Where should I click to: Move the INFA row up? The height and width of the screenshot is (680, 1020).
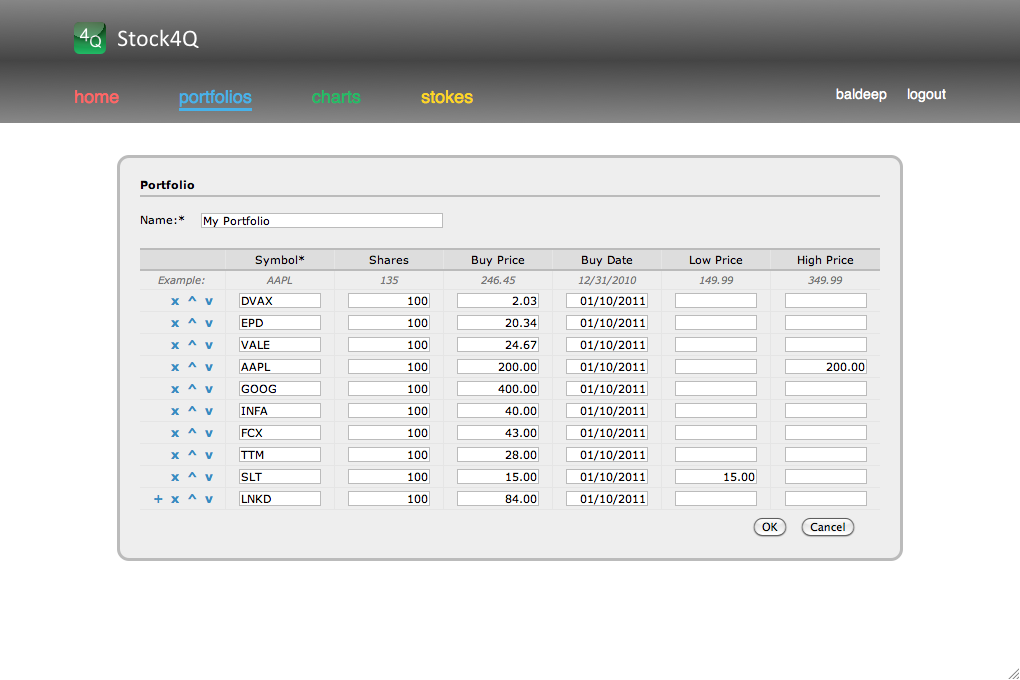(x=192, y=411)
